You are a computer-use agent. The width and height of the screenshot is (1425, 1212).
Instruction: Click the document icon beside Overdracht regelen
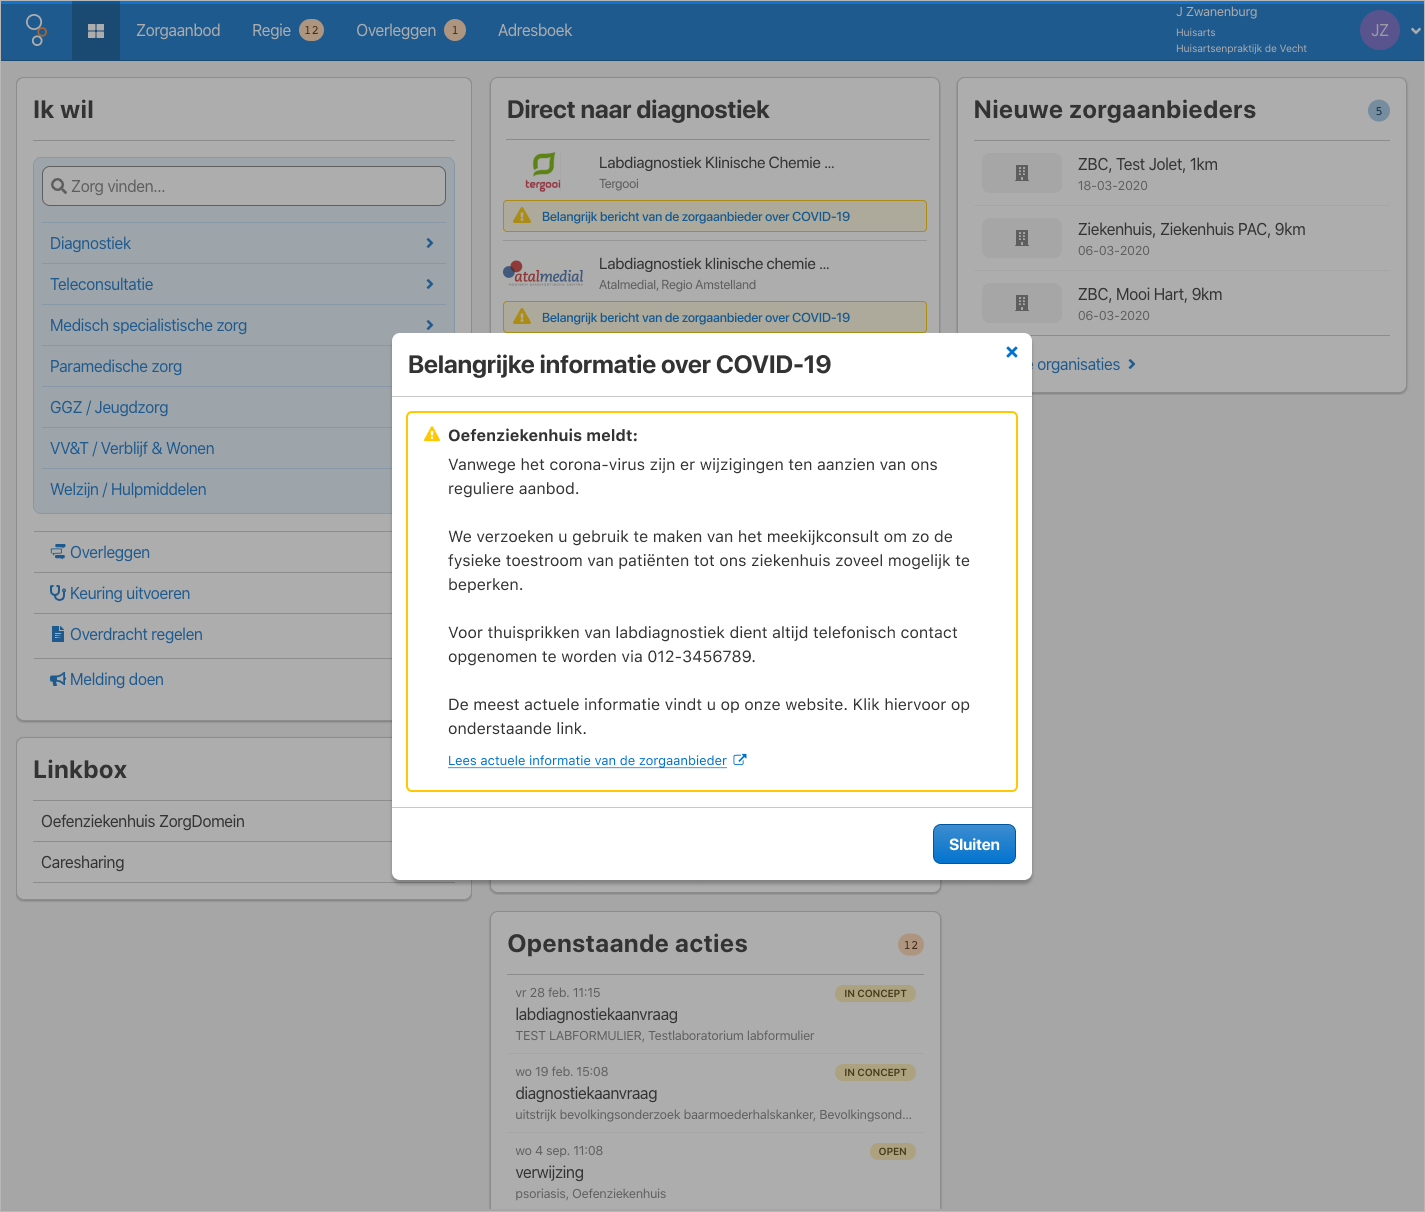(57, 634)
